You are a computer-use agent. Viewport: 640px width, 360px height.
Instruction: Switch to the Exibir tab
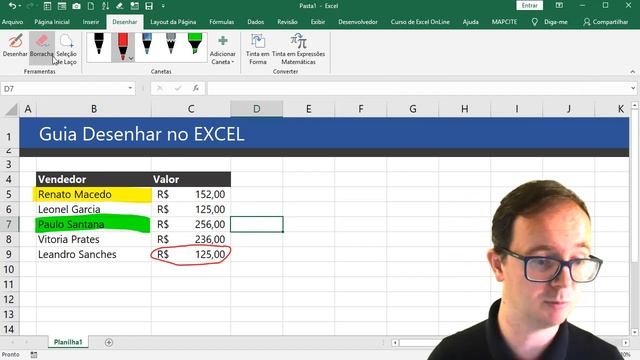coord(318,22)
